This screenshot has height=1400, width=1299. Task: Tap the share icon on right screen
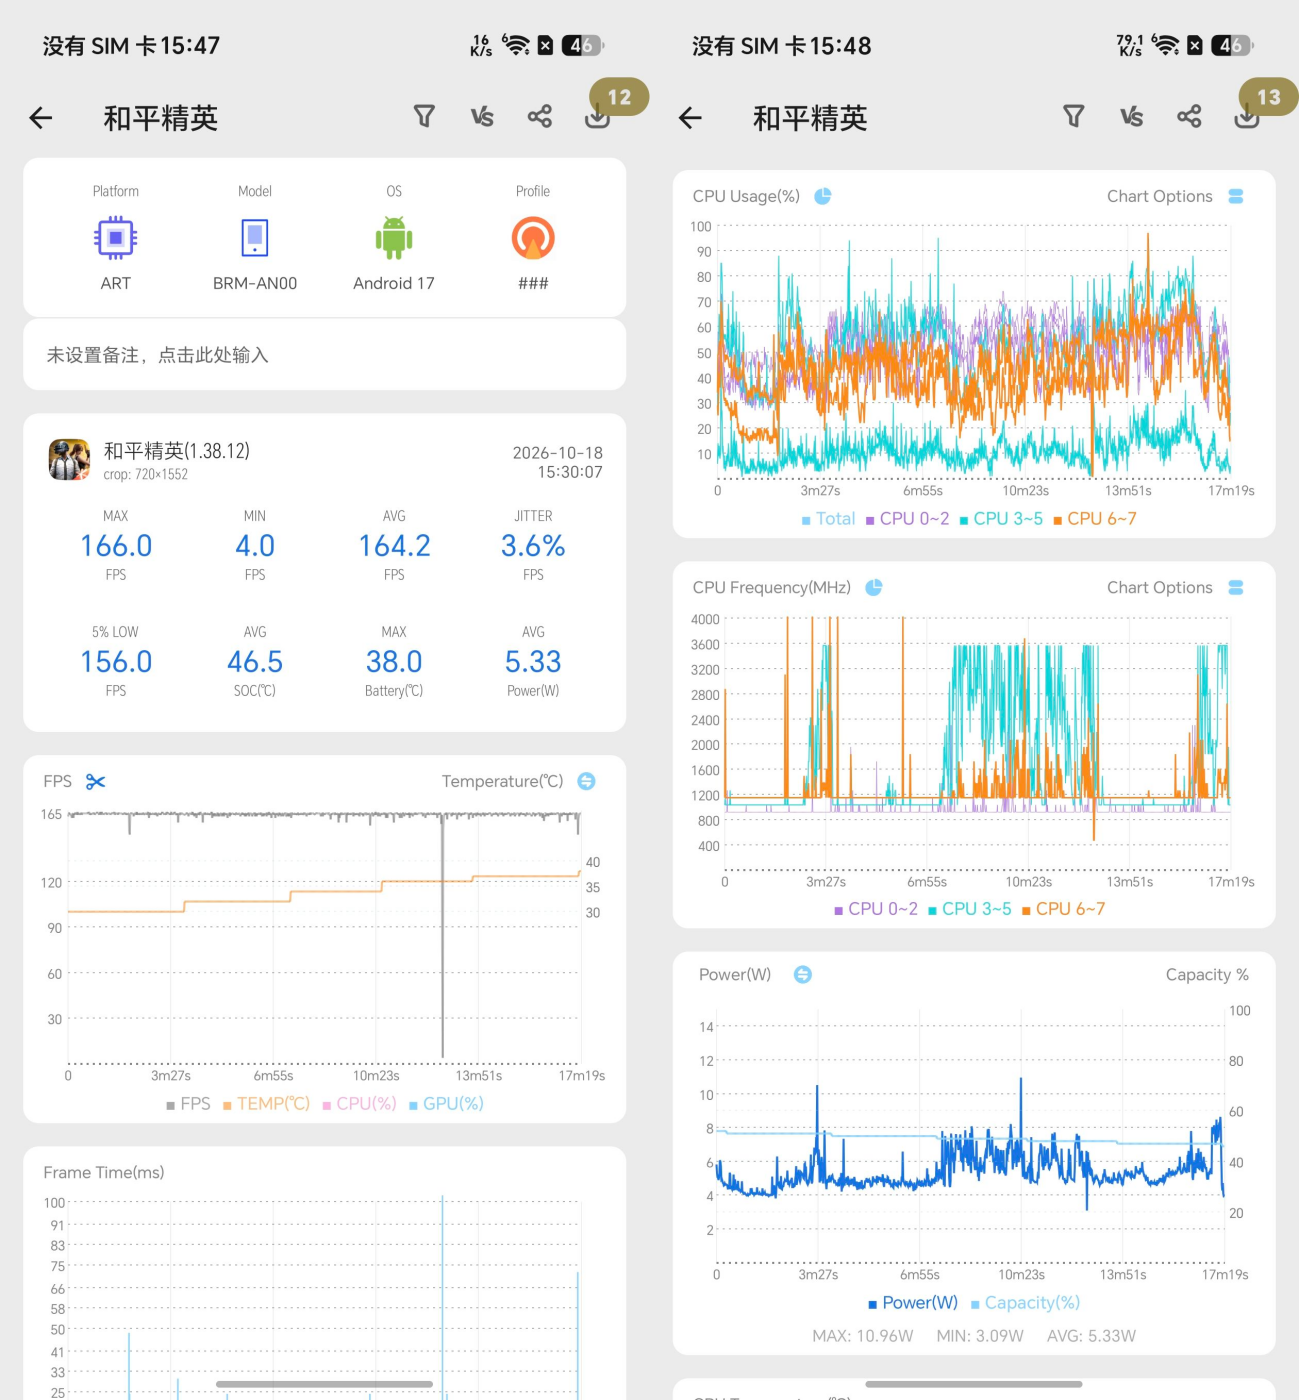point(1189,117)
